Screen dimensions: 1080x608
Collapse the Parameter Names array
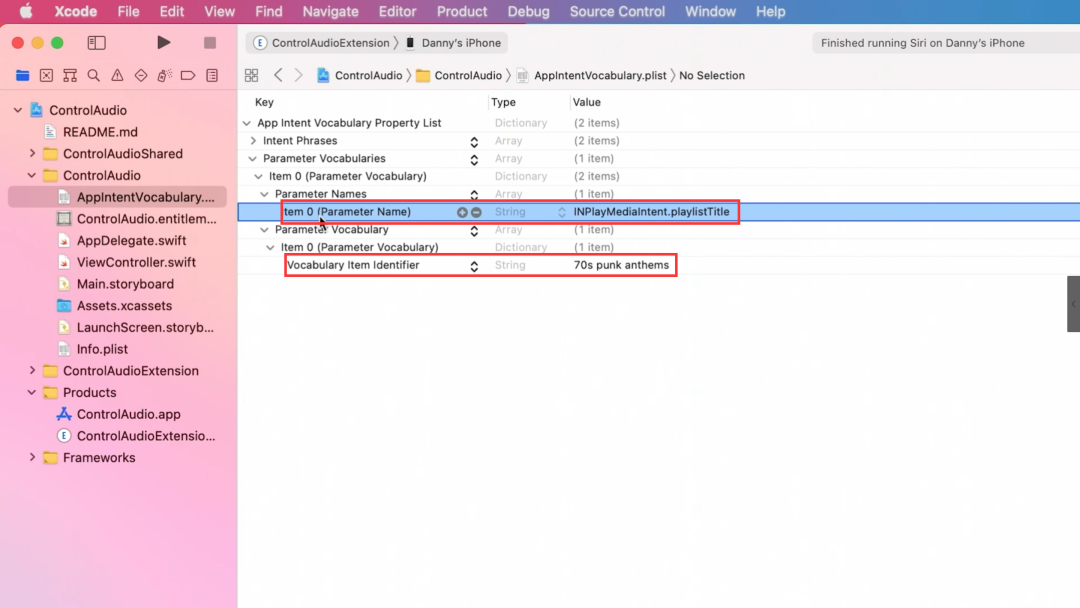click(x=264, y=194)
